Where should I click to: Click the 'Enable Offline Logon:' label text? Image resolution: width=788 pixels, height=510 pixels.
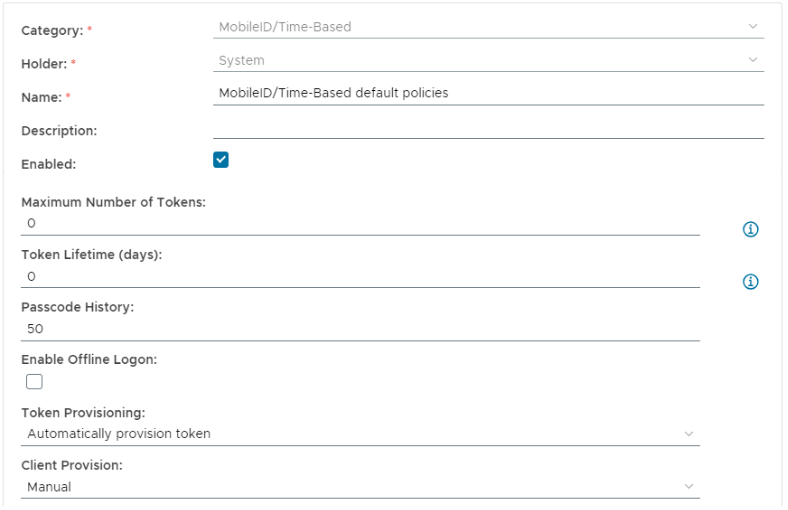(89, 359)
